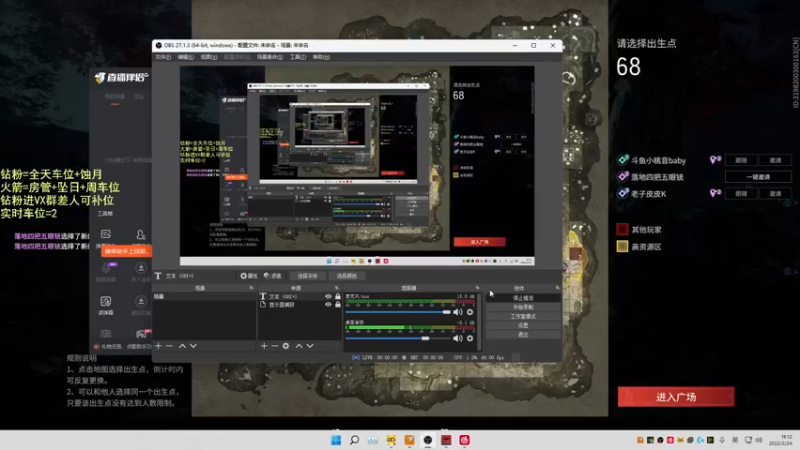Toggle lock on 文本 (GDI+) source

point(337,296)
